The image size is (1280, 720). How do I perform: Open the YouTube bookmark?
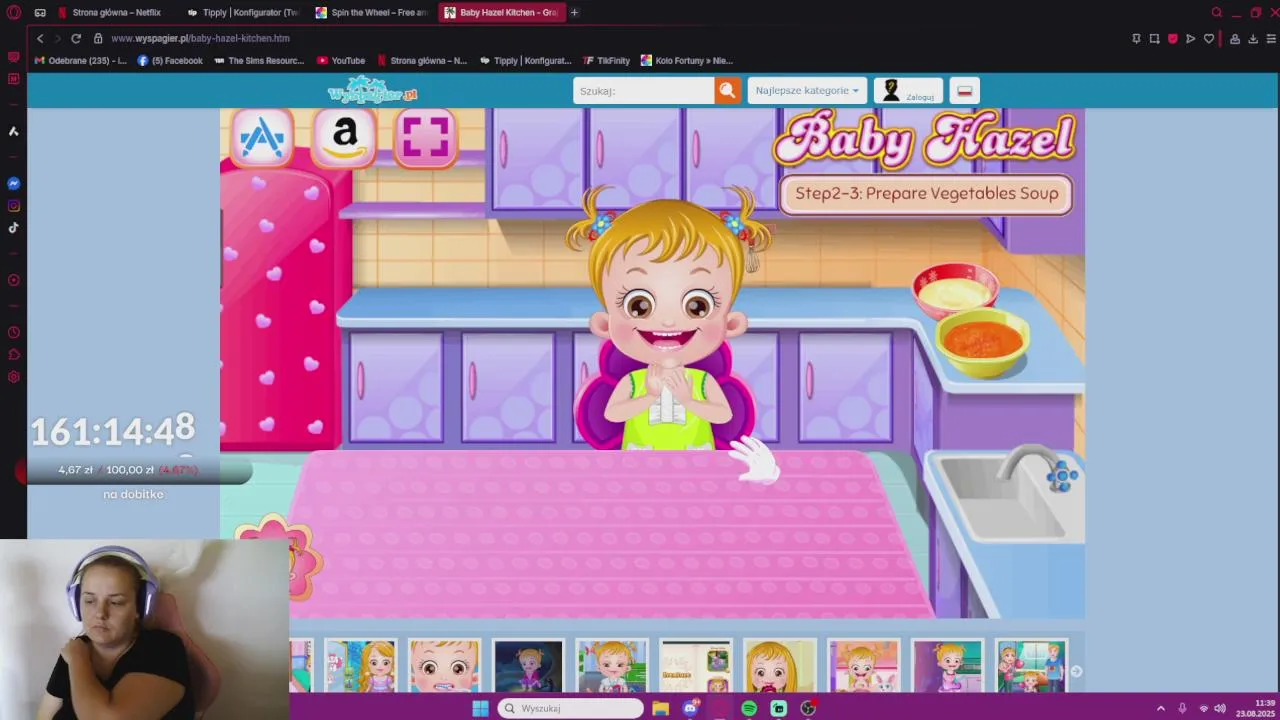341,60
